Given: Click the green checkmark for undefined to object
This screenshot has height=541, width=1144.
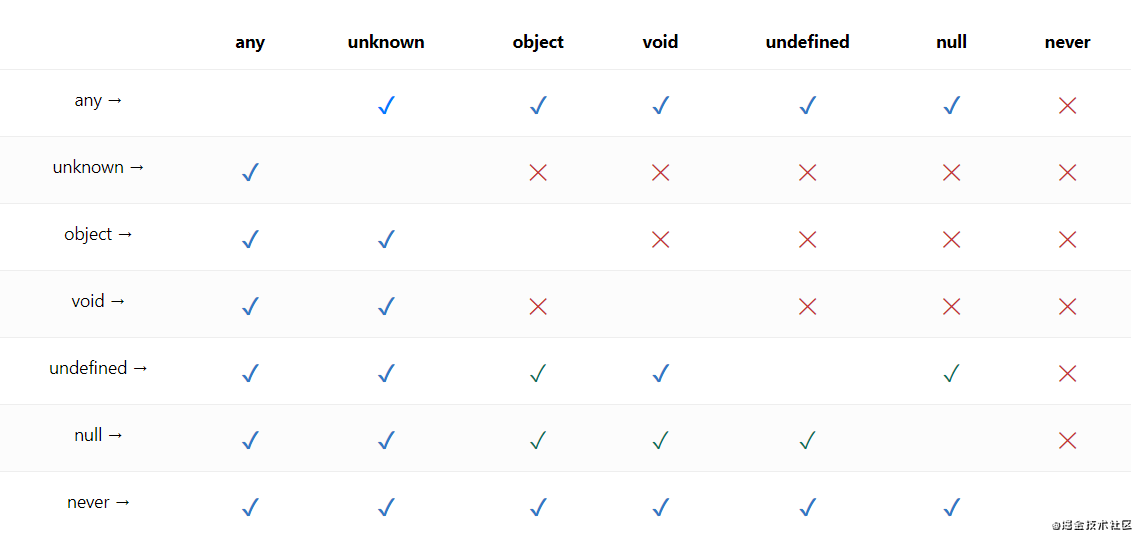Looking at the screenshot, I should pyautogui.click(x=538, y=373).
